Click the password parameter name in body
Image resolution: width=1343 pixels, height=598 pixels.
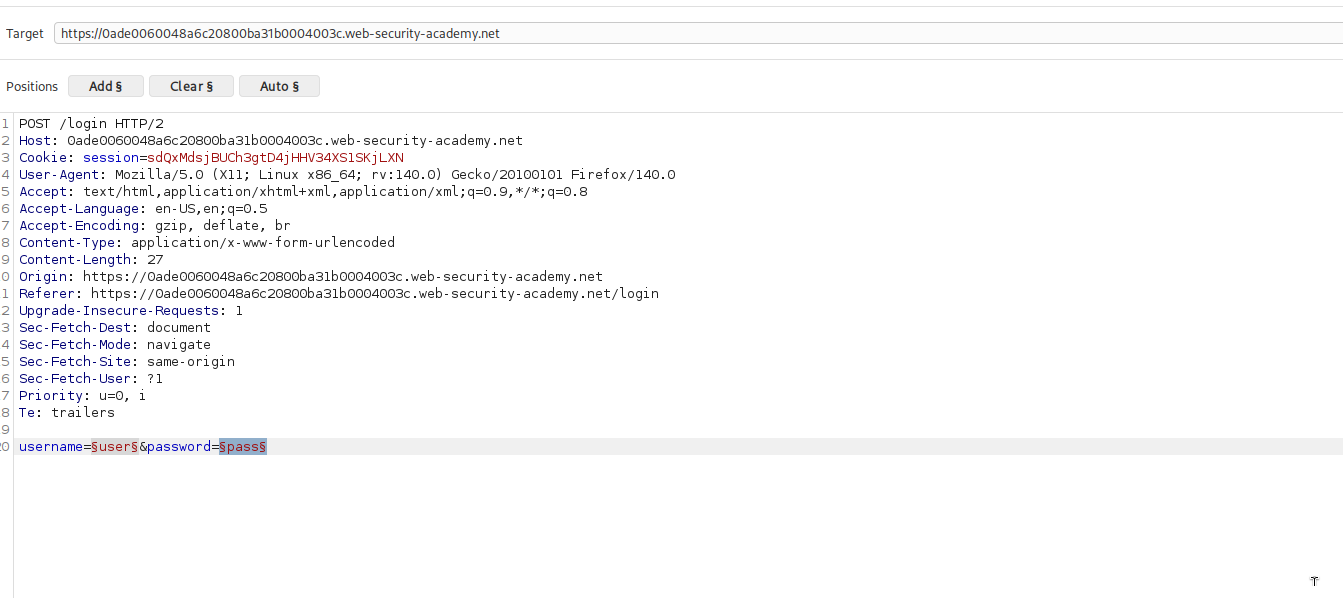179,447
